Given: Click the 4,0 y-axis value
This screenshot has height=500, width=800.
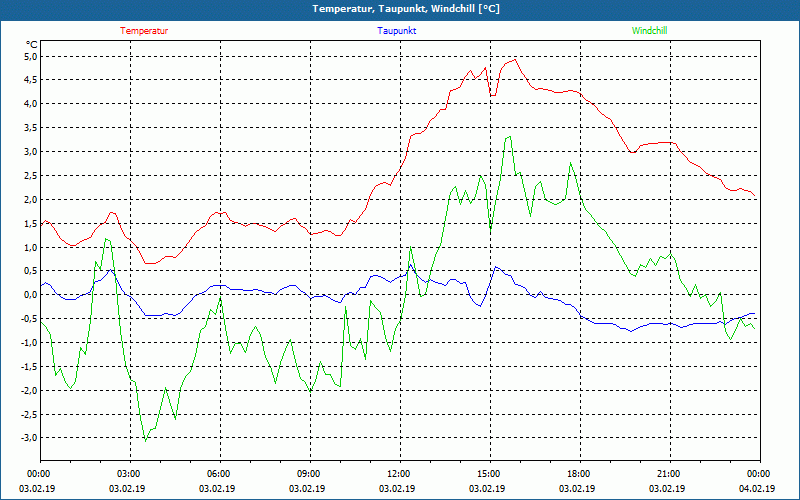Looking at the screenshot, I should (x=31, y=104).
